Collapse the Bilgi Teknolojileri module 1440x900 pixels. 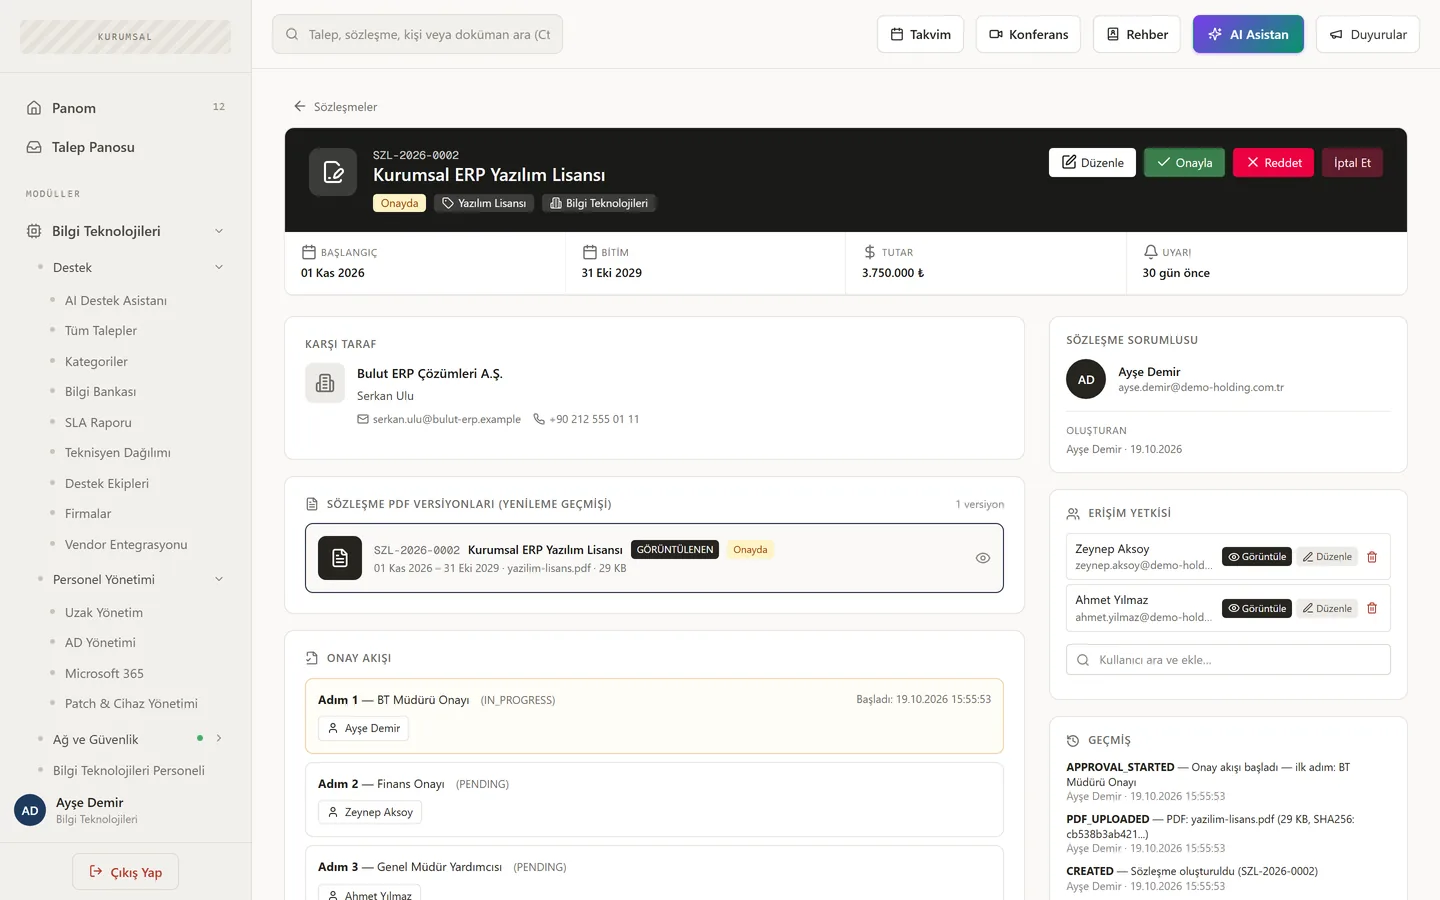[219, 231]
